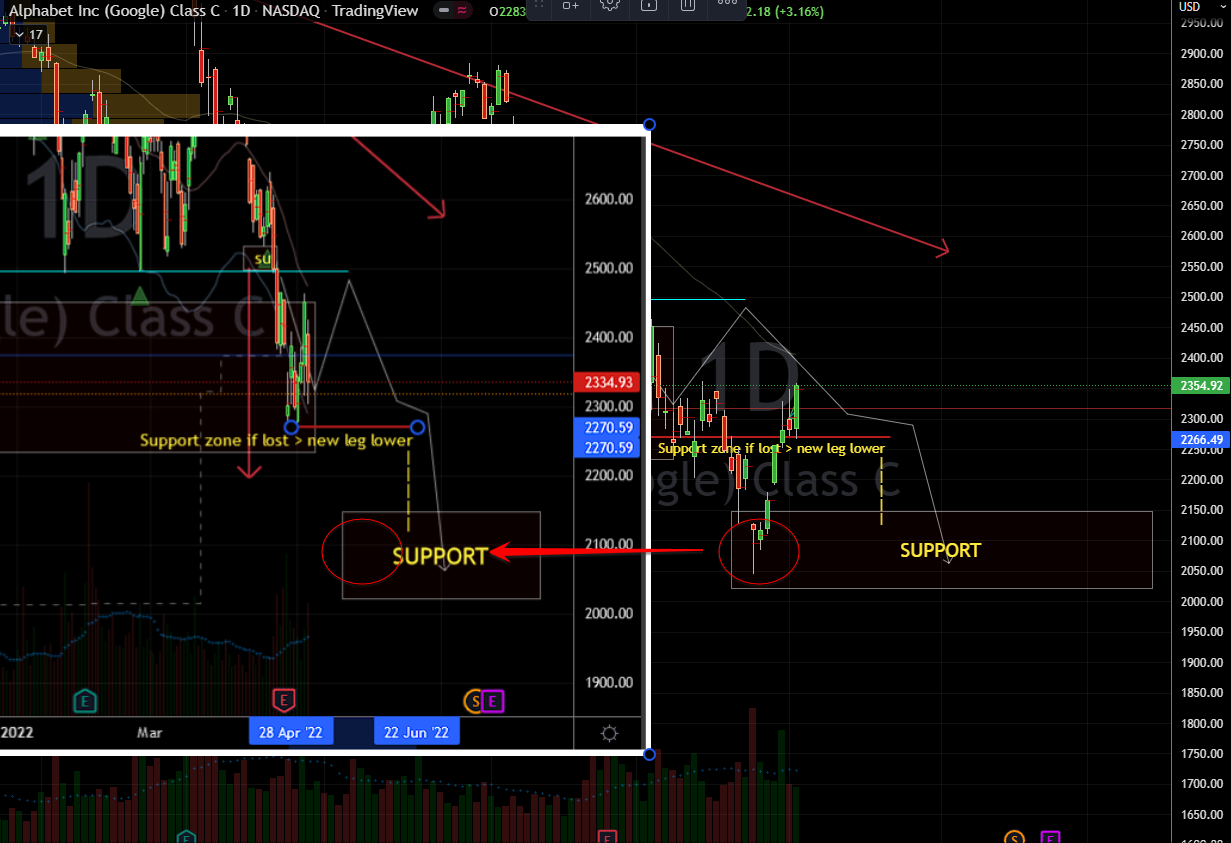Select the top-right blue image anchor handle
The image size is (1231, 843).
[x=649, y=125]
